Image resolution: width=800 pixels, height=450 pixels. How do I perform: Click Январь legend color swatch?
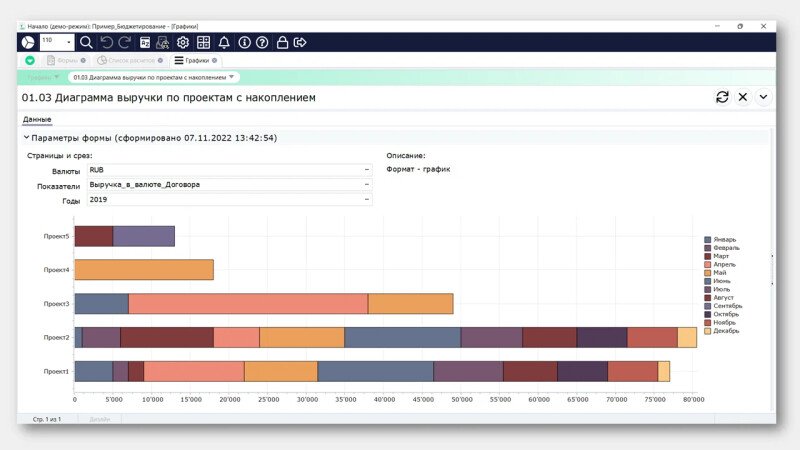708,239
